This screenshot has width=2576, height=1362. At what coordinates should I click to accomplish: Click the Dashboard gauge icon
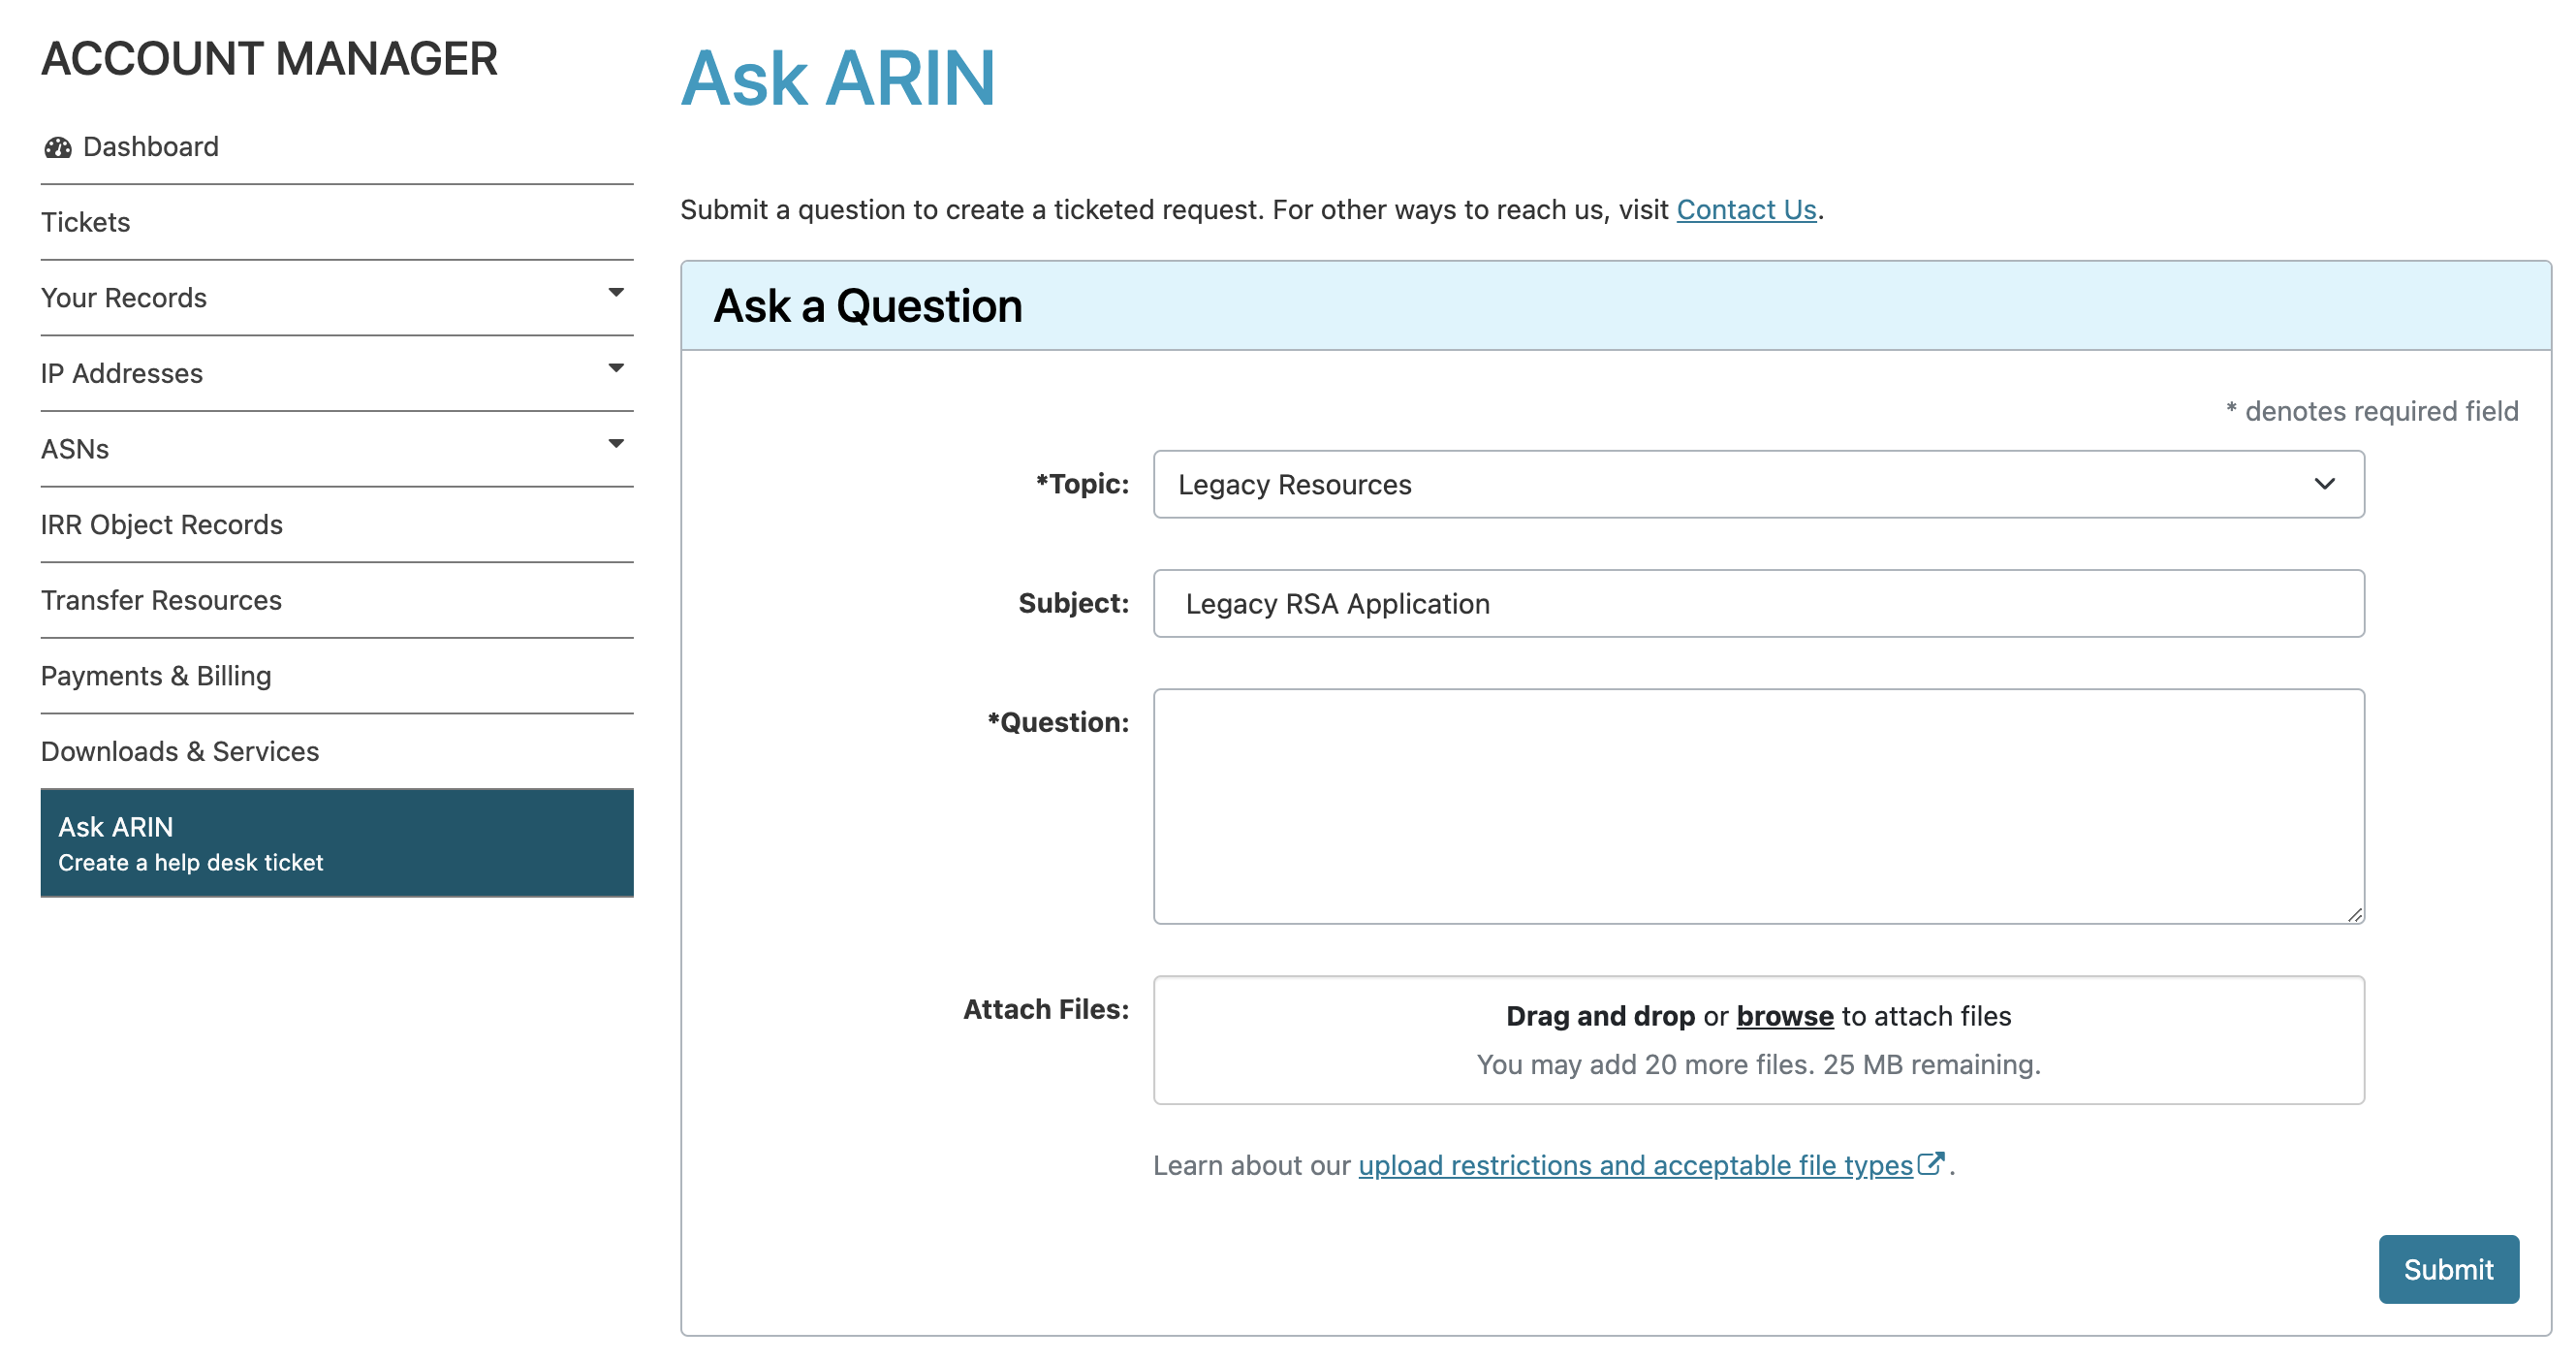click(57, 148)
